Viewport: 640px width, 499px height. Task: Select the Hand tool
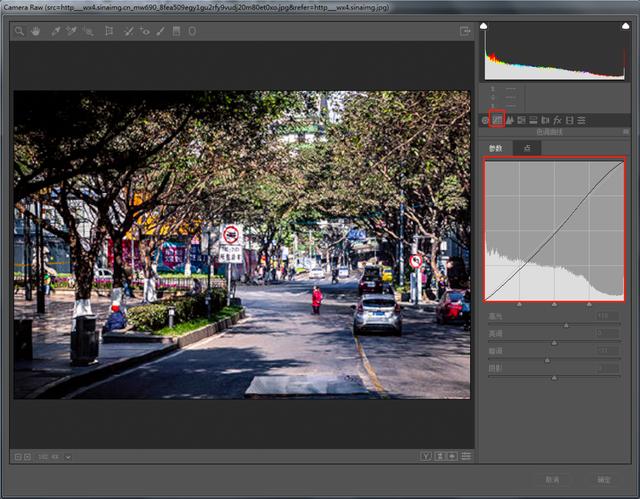tap(35, 31)
